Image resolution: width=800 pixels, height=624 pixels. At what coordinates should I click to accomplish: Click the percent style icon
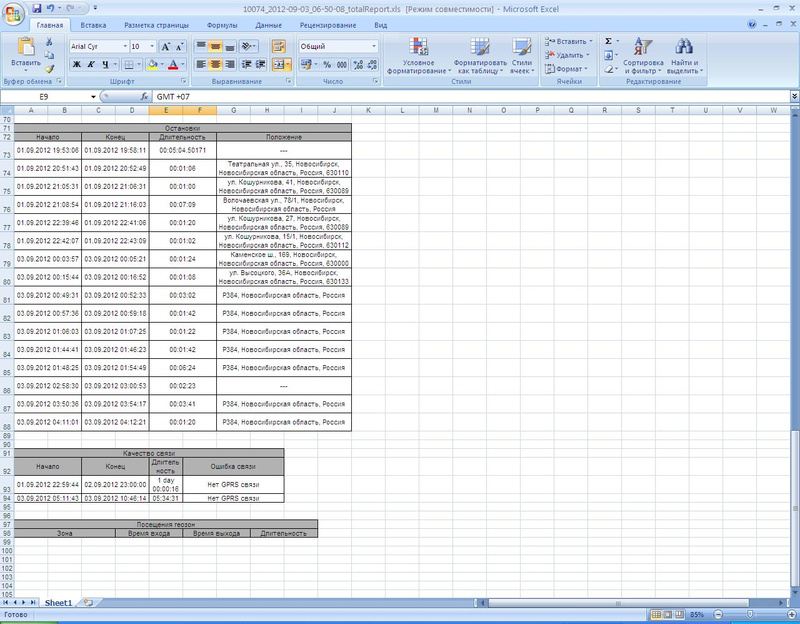[x=327, y=64]
